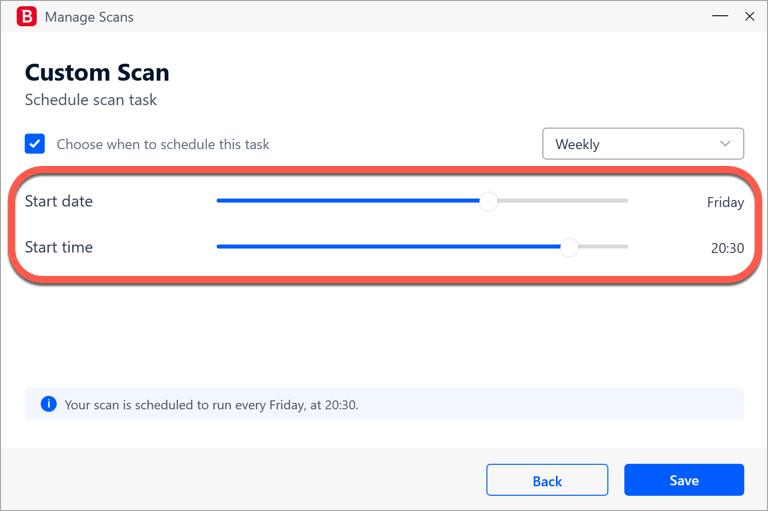768x511 pixels.
Task: Click the gray unfilled end of Start time track
Action: 603,247
